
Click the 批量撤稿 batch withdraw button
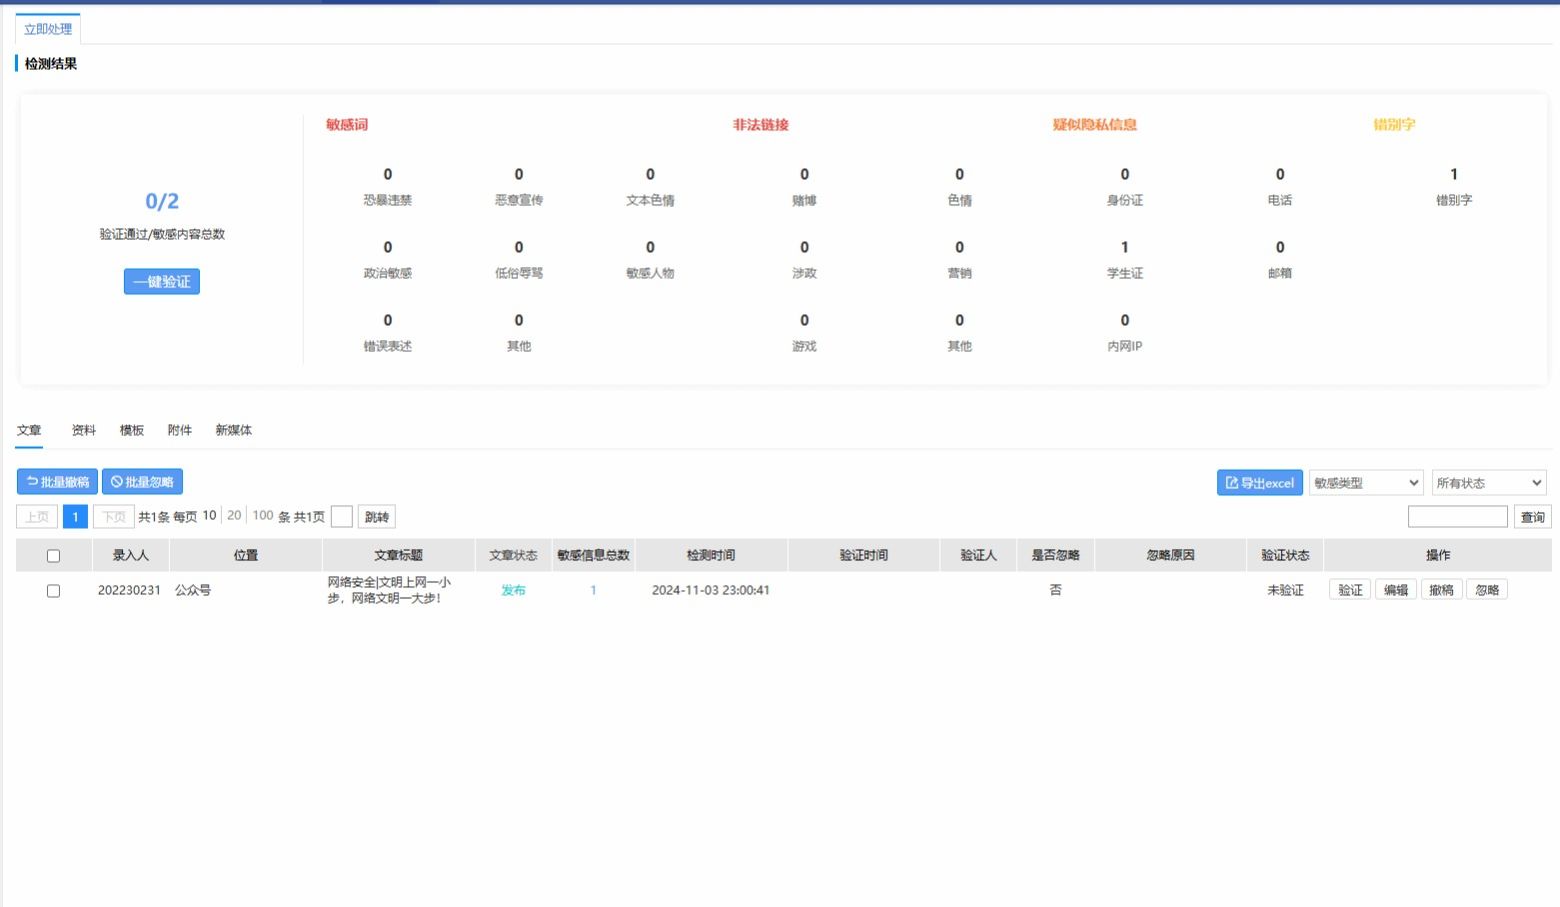pyautogui.click(x=57, y=482)
